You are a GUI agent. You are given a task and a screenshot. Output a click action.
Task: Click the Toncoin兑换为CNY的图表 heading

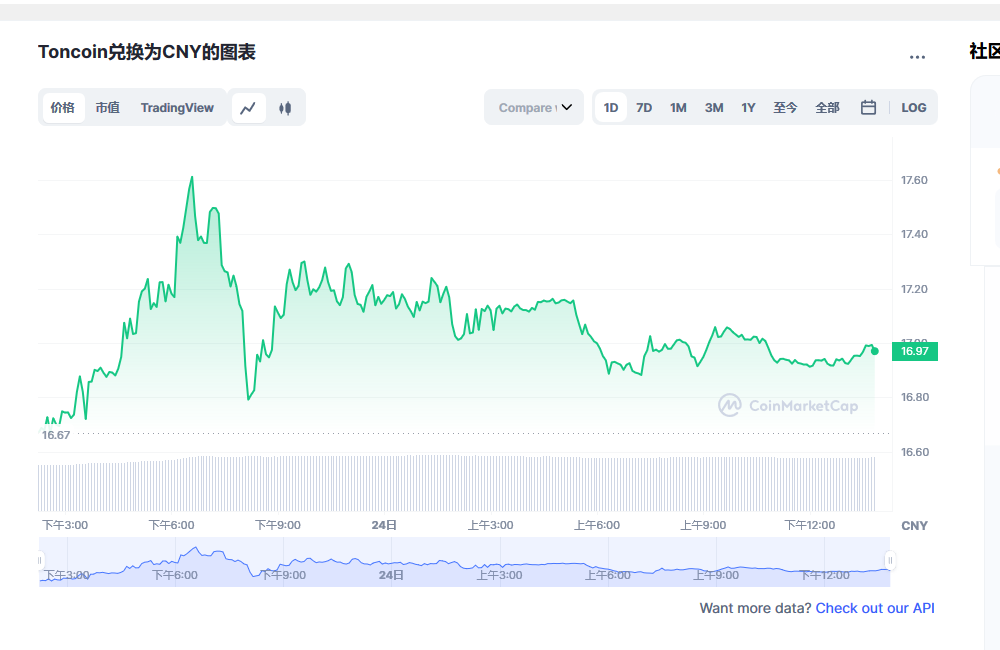[147, 52]
